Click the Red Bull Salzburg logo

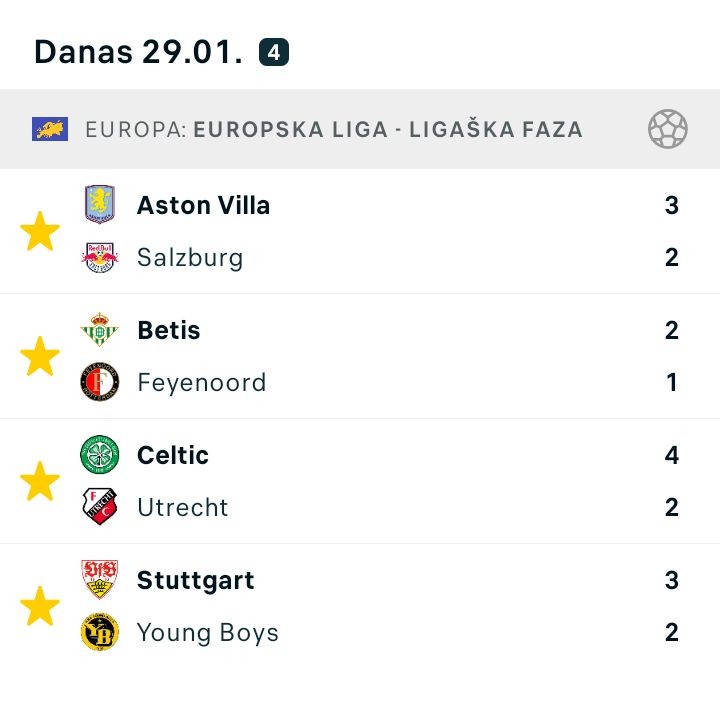pyautogui.click(x=100, y=258)
